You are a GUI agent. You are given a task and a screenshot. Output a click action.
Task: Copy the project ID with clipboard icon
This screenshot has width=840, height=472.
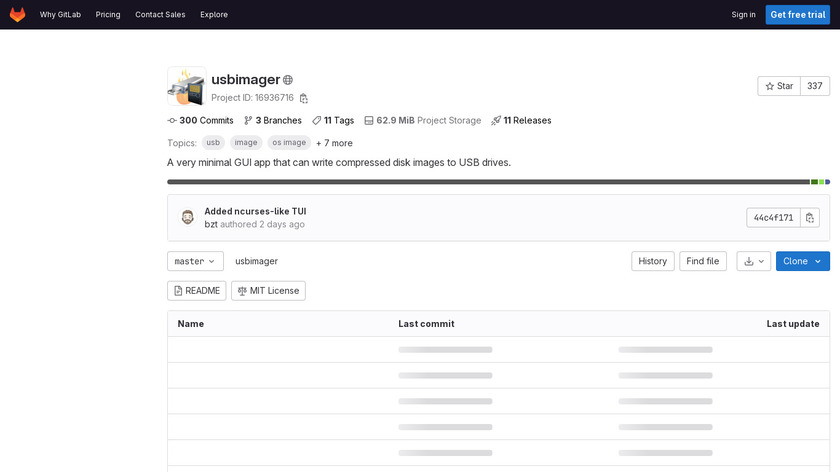pyautogui.click(x=304, y=98)
